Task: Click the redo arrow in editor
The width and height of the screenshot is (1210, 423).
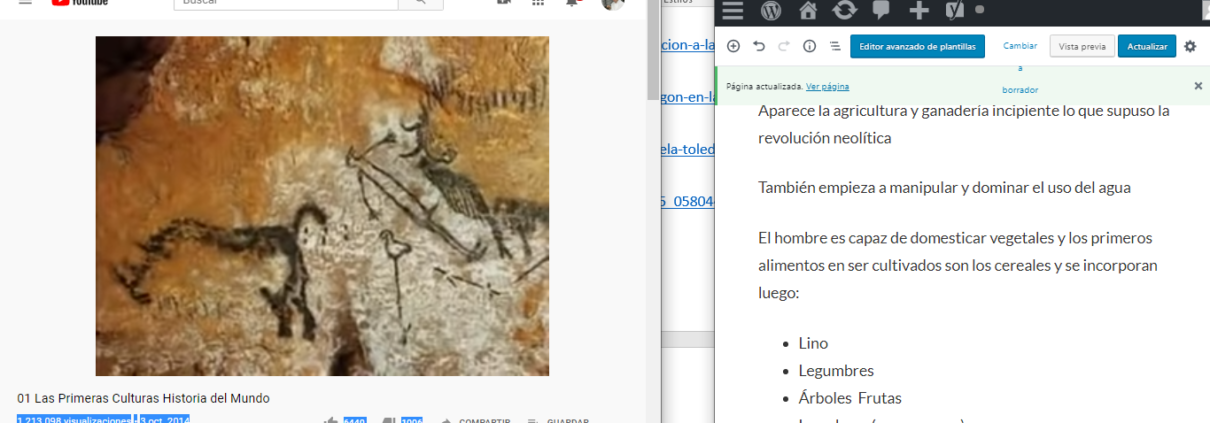Action: (x=784, y=46)
